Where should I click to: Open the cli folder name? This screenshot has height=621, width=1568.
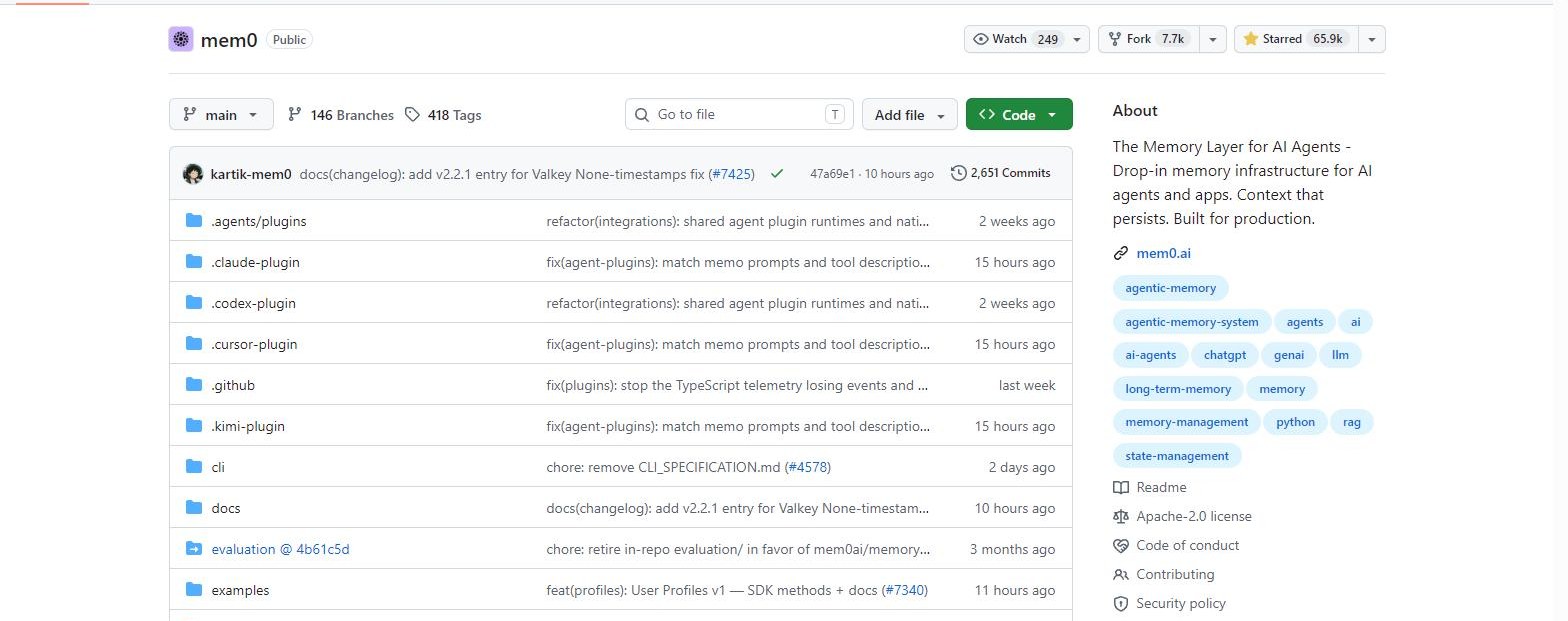(218, 467)
